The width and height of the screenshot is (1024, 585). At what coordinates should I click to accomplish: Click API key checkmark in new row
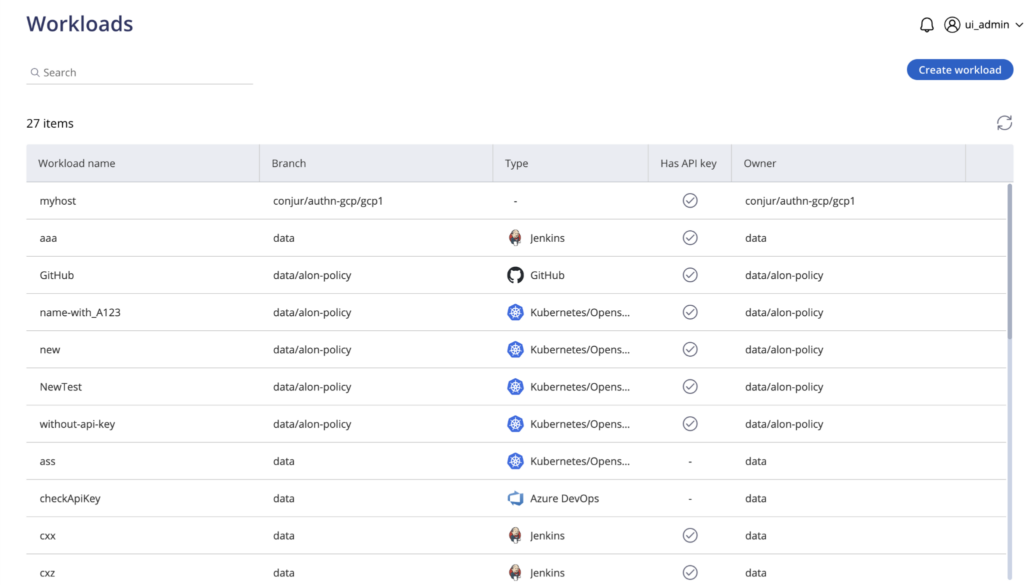pos(690,349)
